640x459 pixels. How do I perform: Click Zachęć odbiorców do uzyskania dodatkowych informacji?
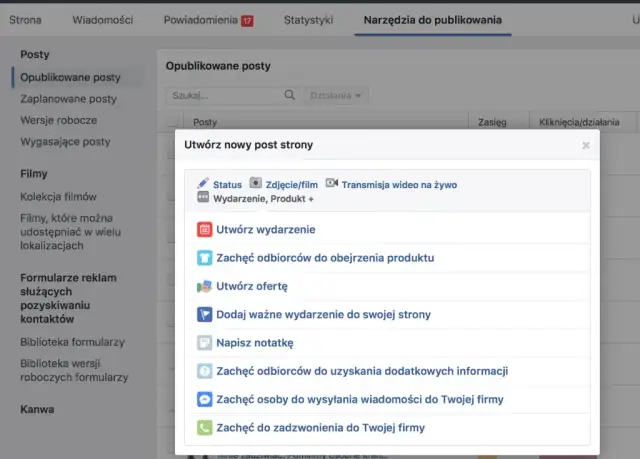click(x=362, y=371)
